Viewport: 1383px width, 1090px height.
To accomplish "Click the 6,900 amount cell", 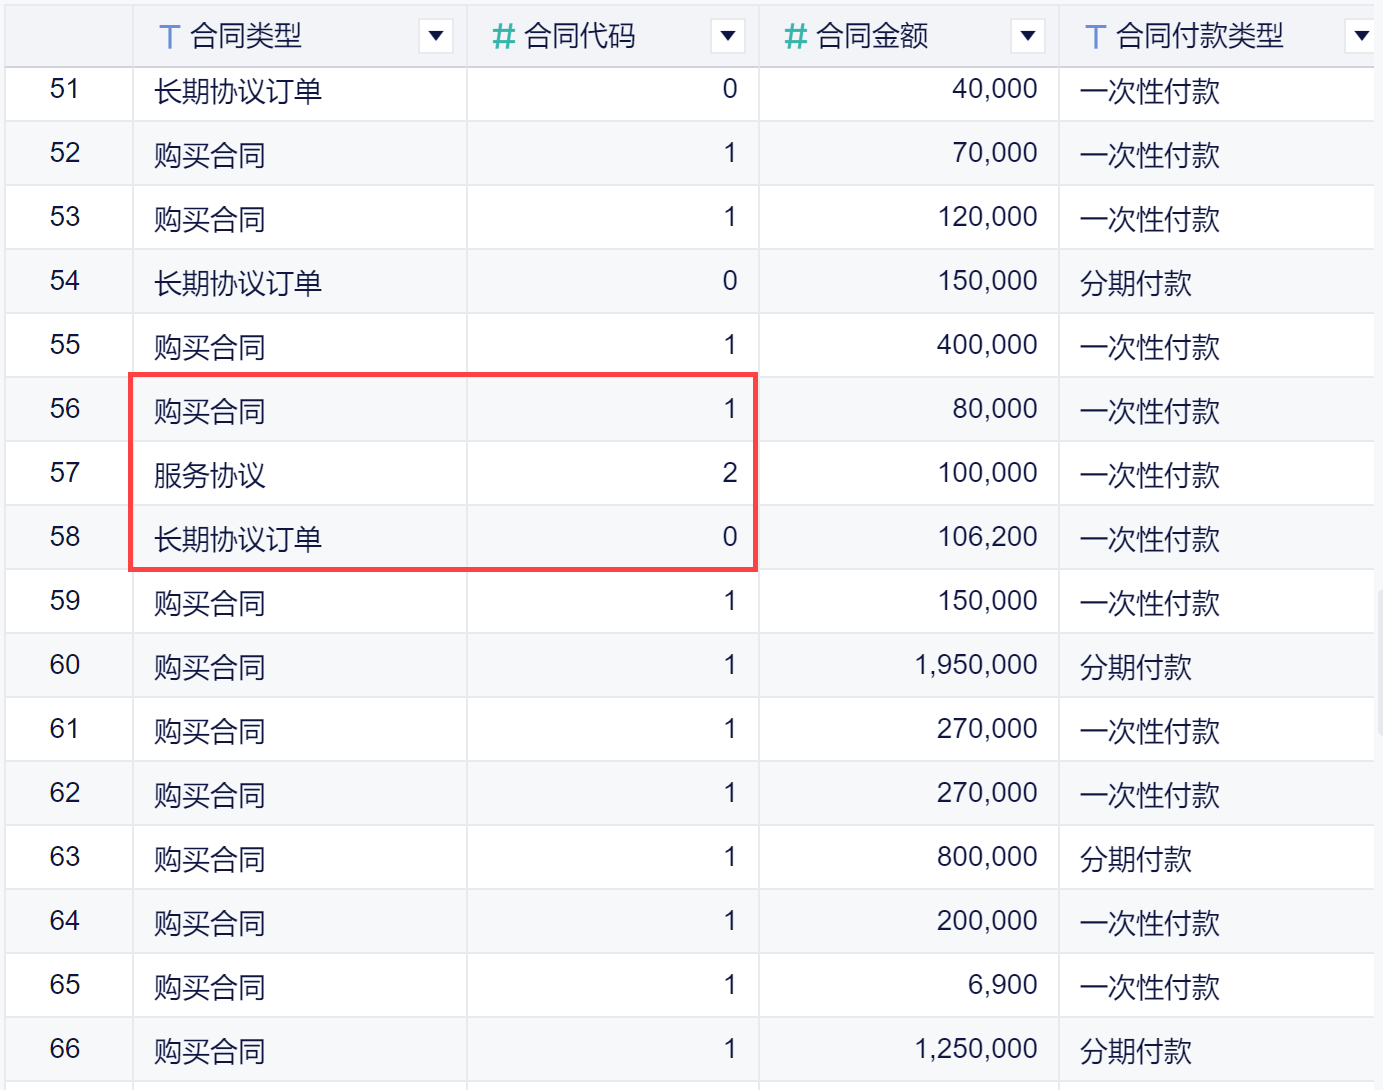I will click(x=1002, y=985).
